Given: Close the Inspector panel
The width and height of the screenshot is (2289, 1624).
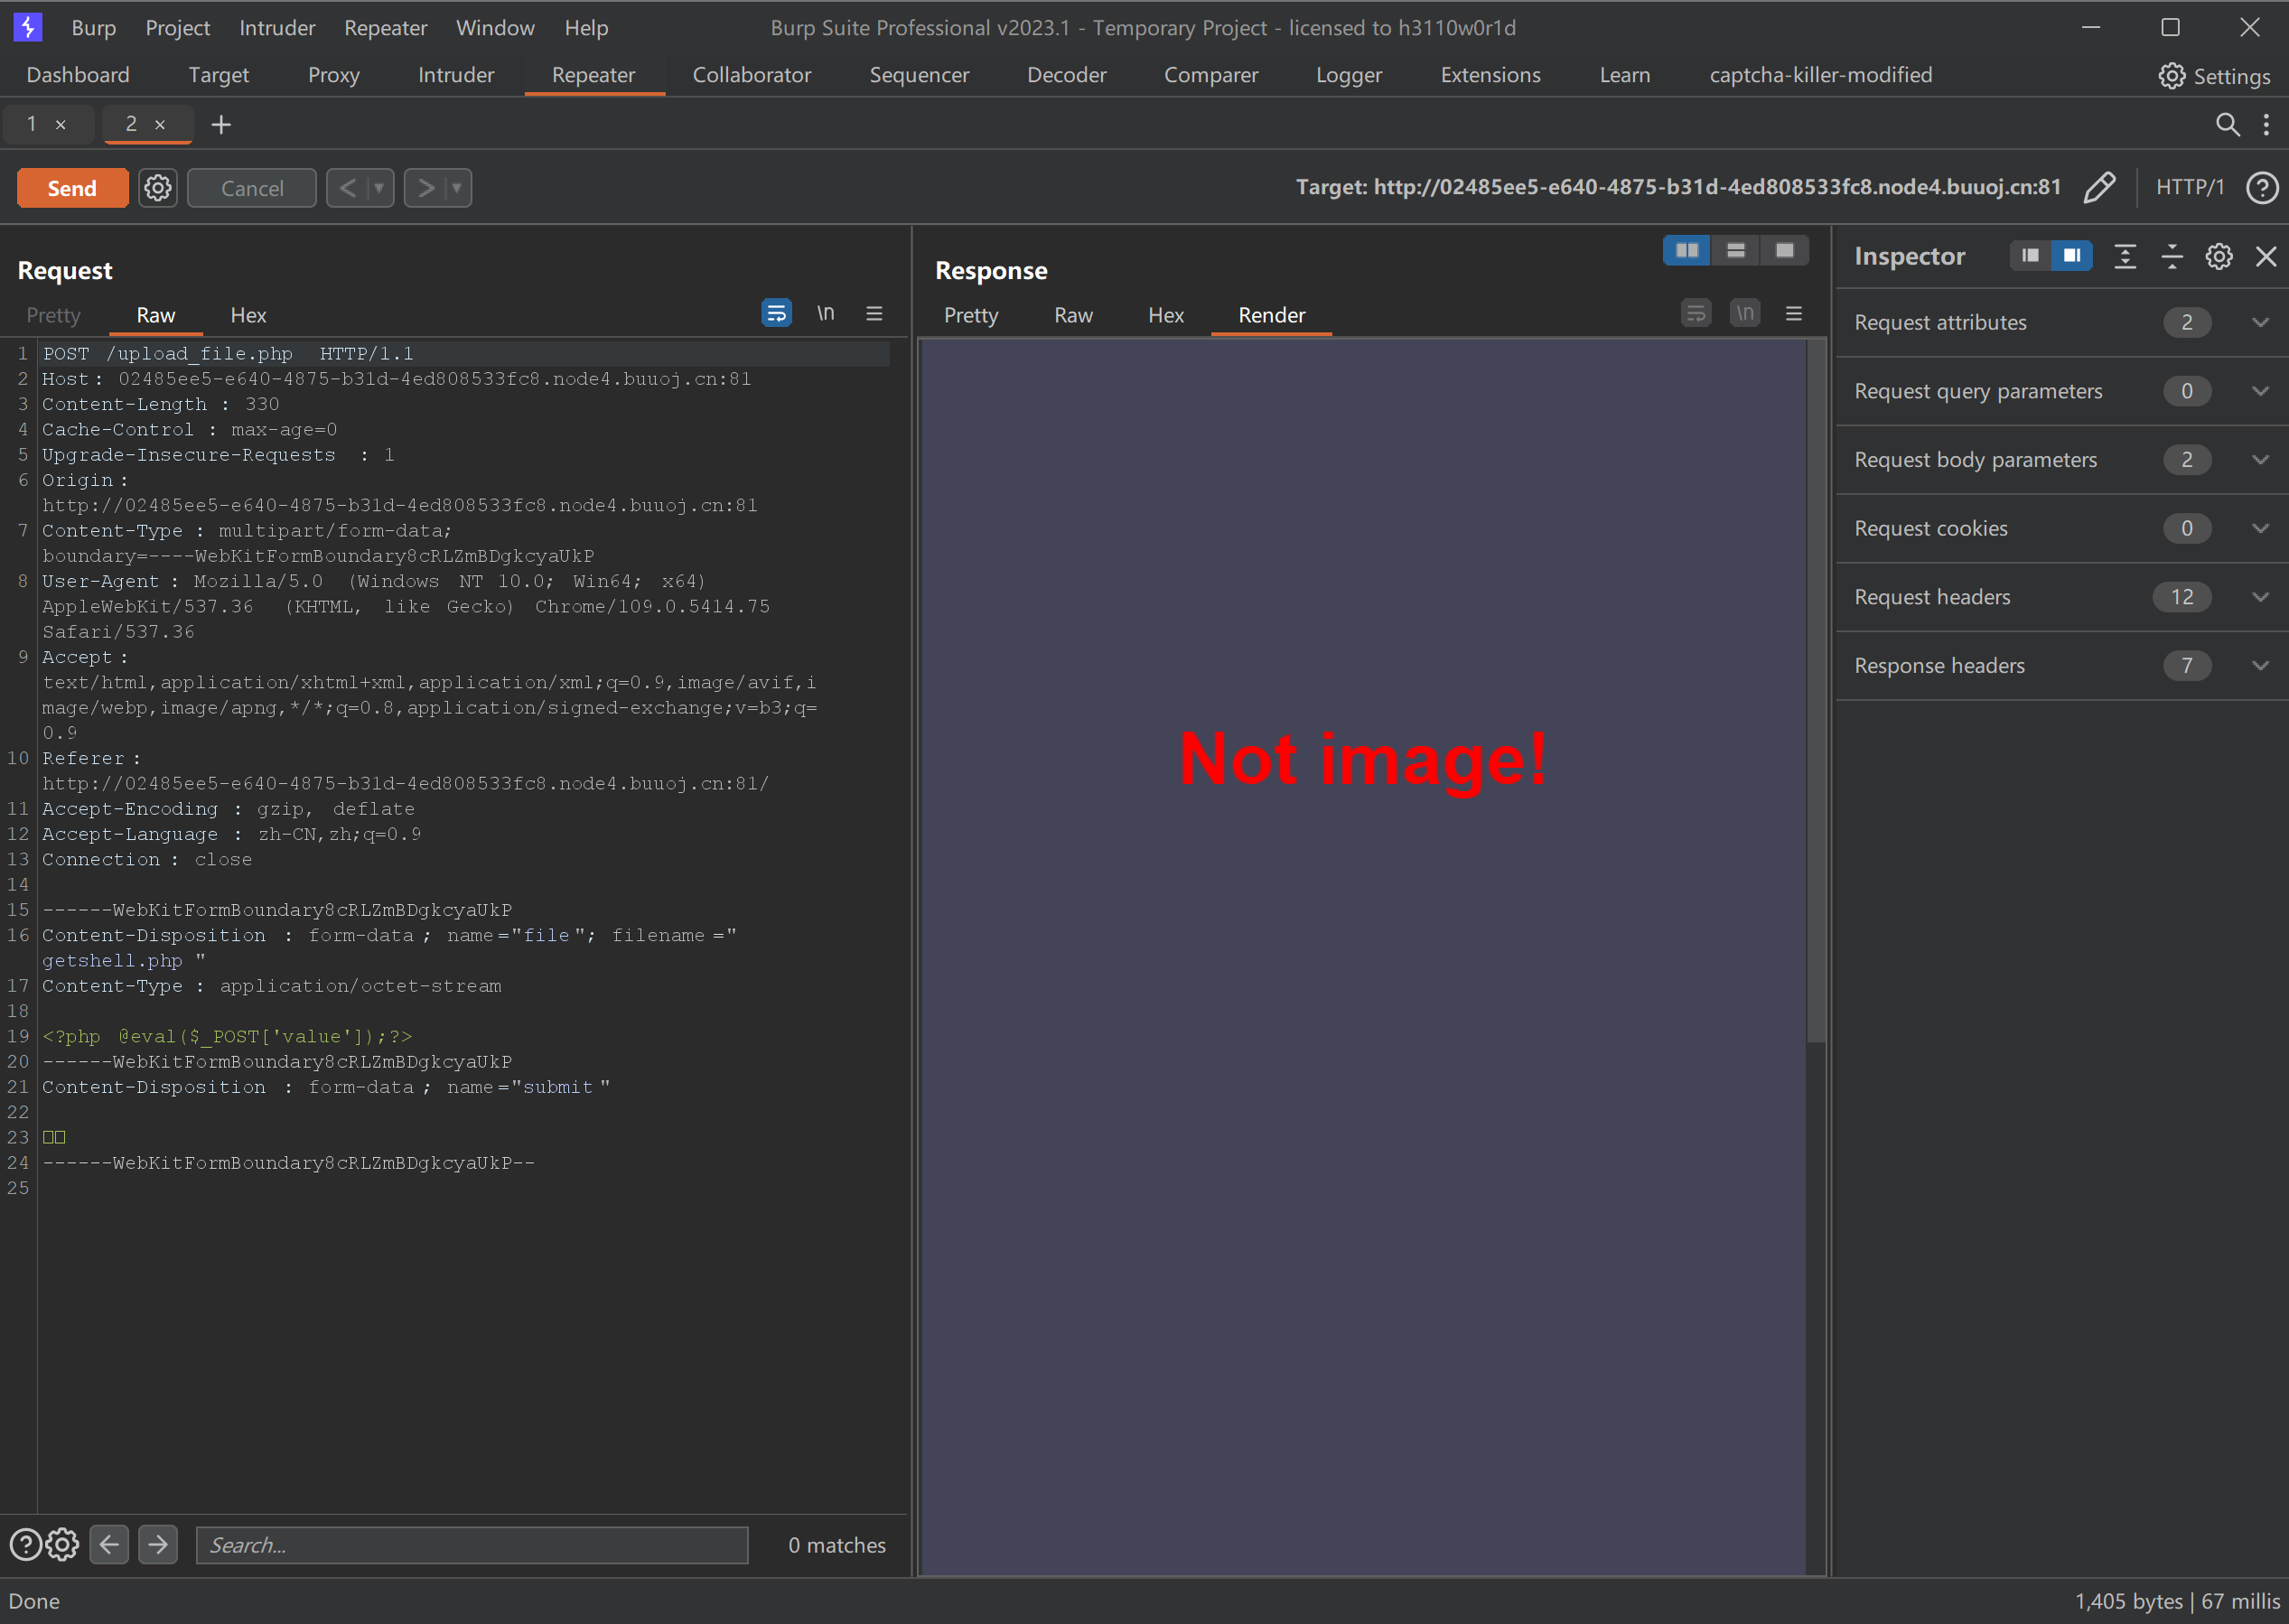Looking at the screenshot, I should (x=2266, y=257).
